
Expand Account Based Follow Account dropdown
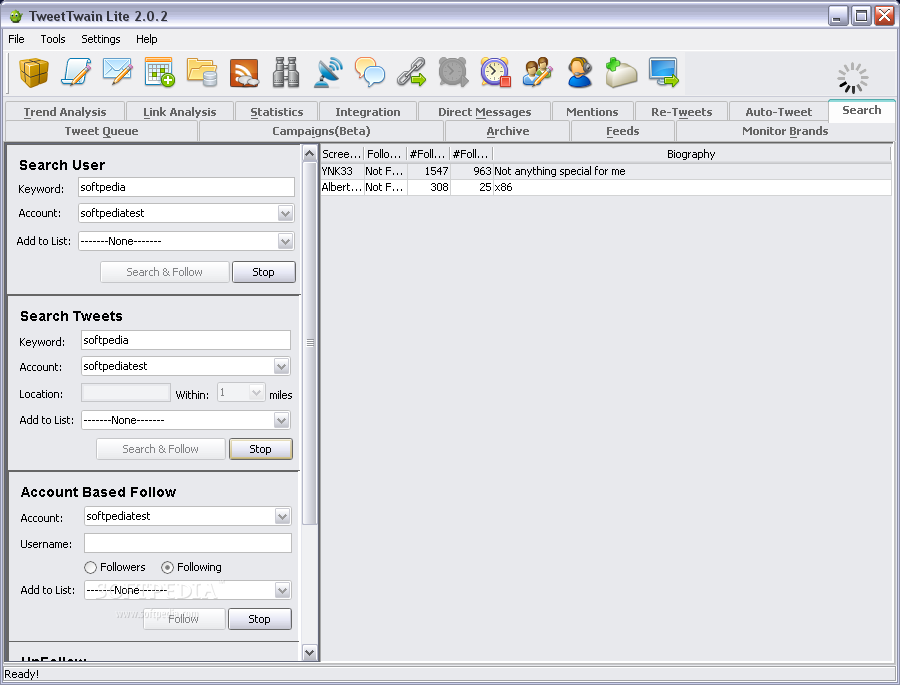pos(282,516)
